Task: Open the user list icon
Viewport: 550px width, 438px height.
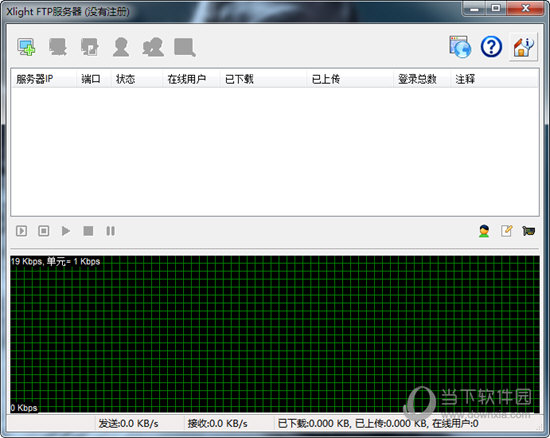Action: coord(121,47)
